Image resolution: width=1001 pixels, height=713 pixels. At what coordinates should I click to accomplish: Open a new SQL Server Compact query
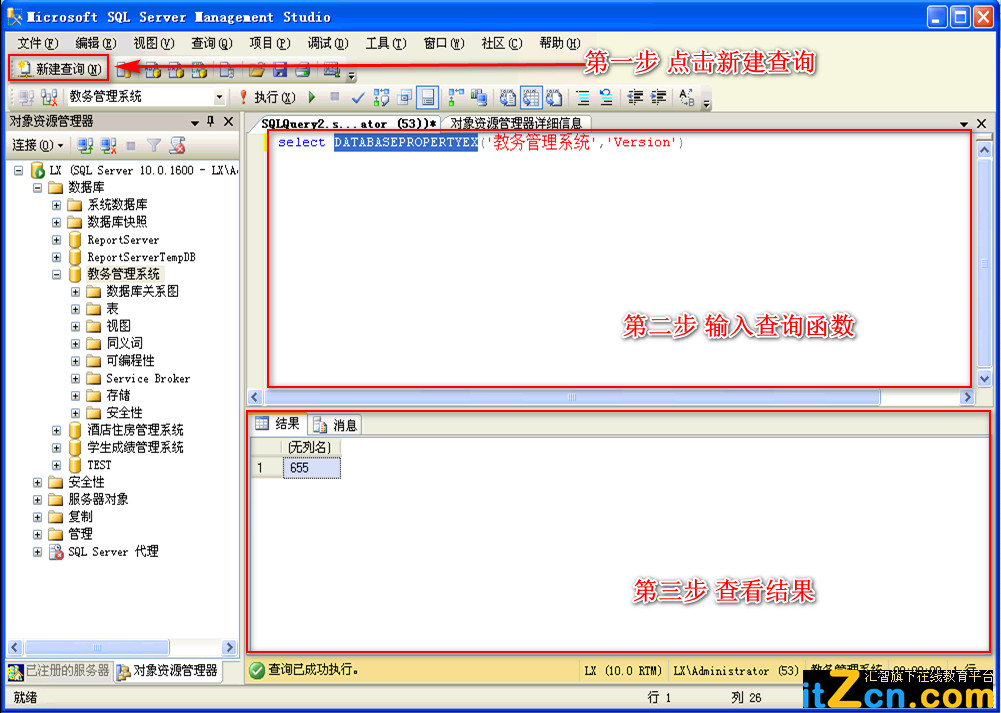pos(226,70)
